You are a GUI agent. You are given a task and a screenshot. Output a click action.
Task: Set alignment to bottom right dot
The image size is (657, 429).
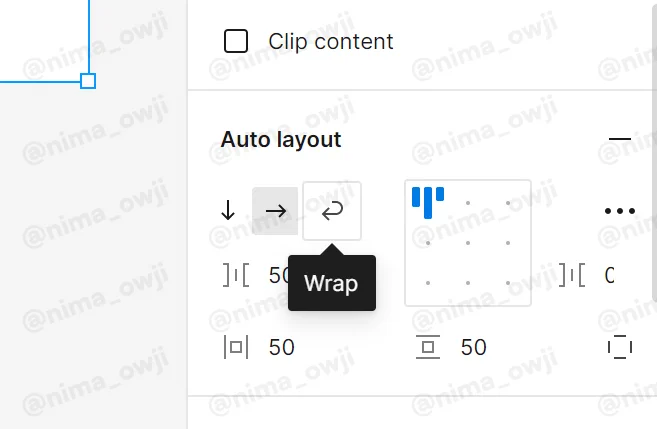(x=508, y=283)
